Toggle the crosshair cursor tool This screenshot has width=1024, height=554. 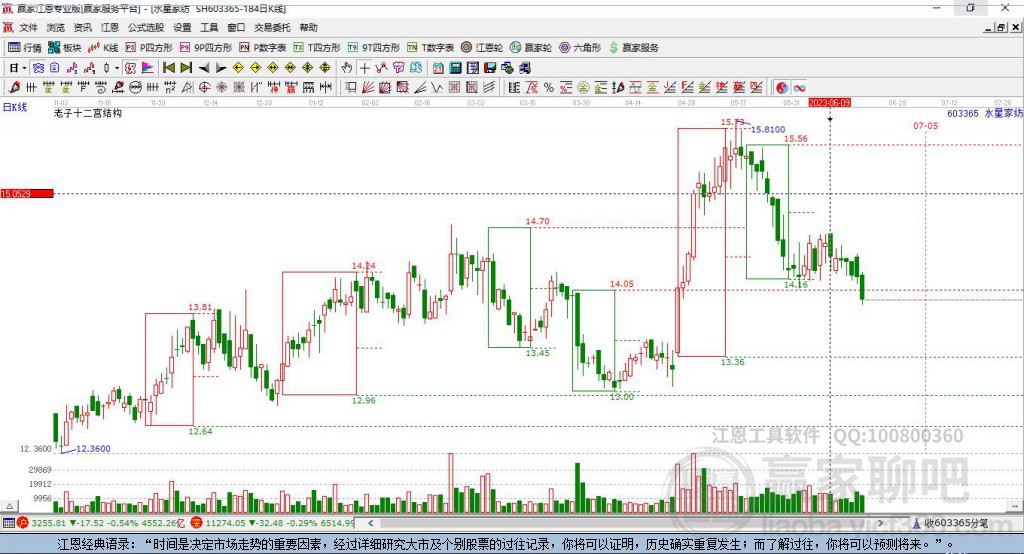click(x=364, y=68)
